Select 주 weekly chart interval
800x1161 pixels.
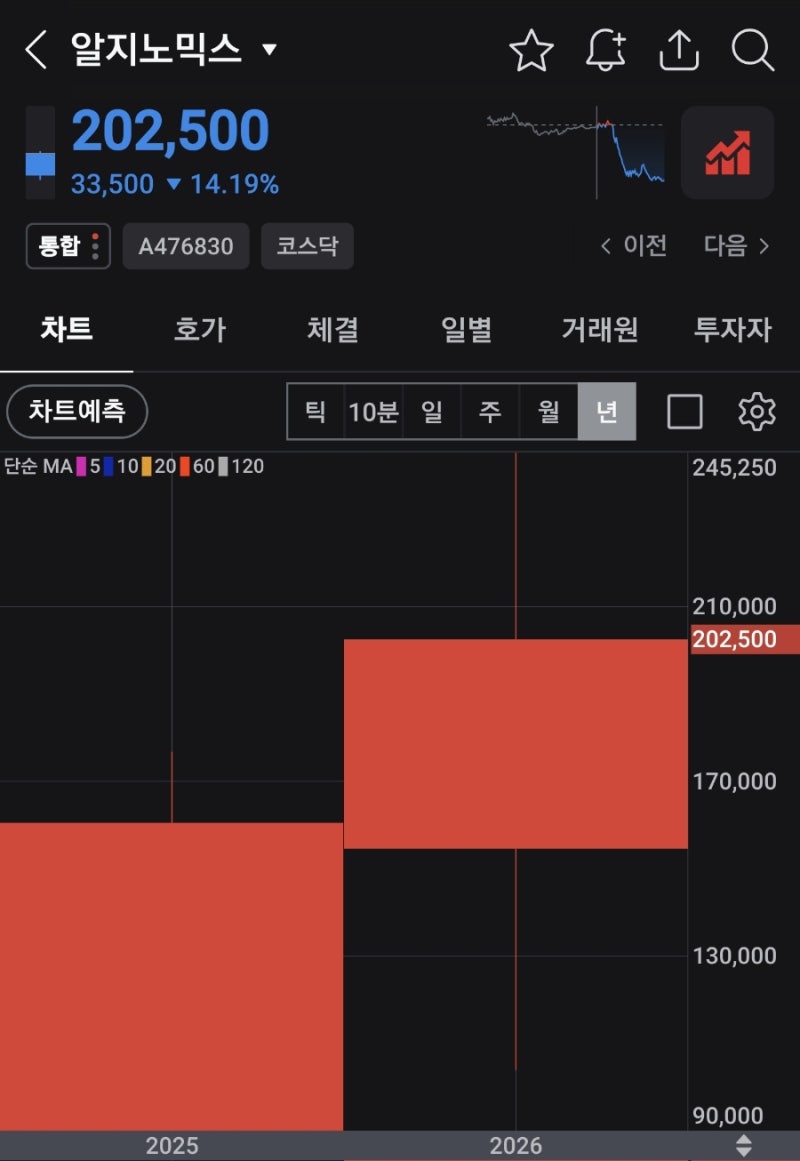490,412
